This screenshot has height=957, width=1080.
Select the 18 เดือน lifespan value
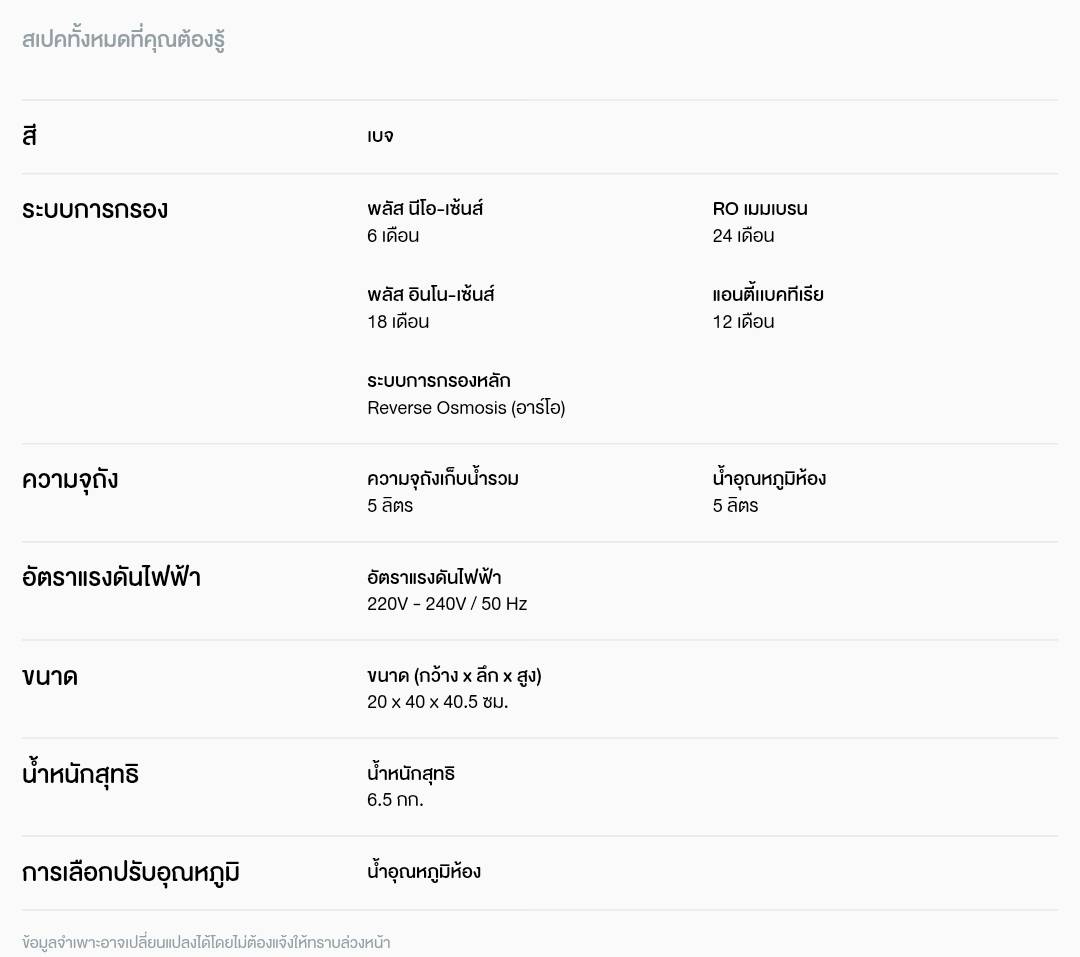[x=398, y=322]
